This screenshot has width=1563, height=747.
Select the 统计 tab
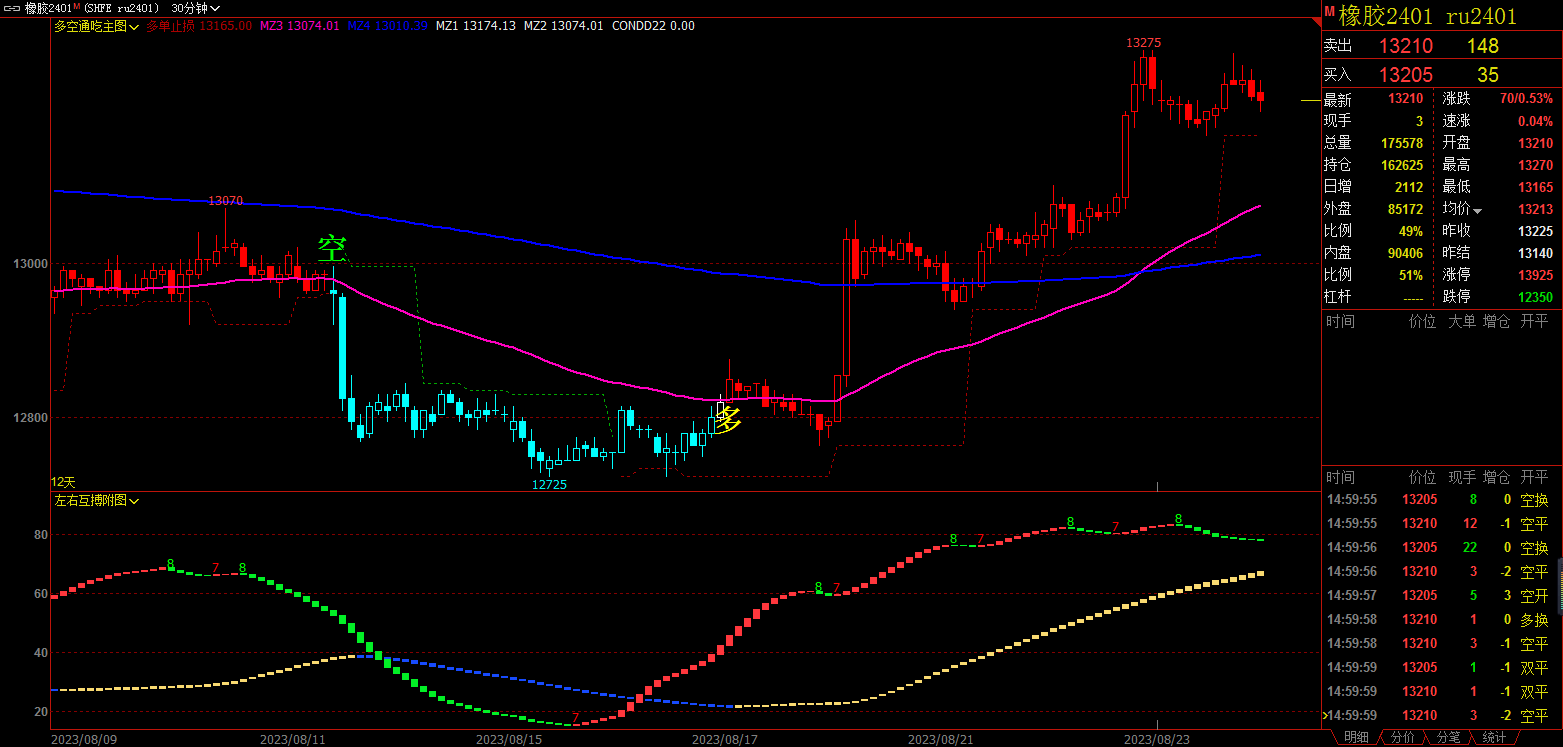tap(1494, 737)
